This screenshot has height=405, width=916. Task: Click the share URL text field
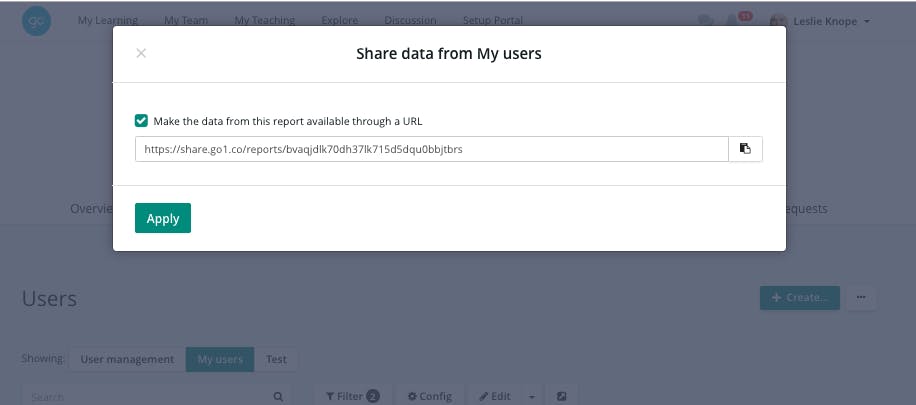coord(431,149)
